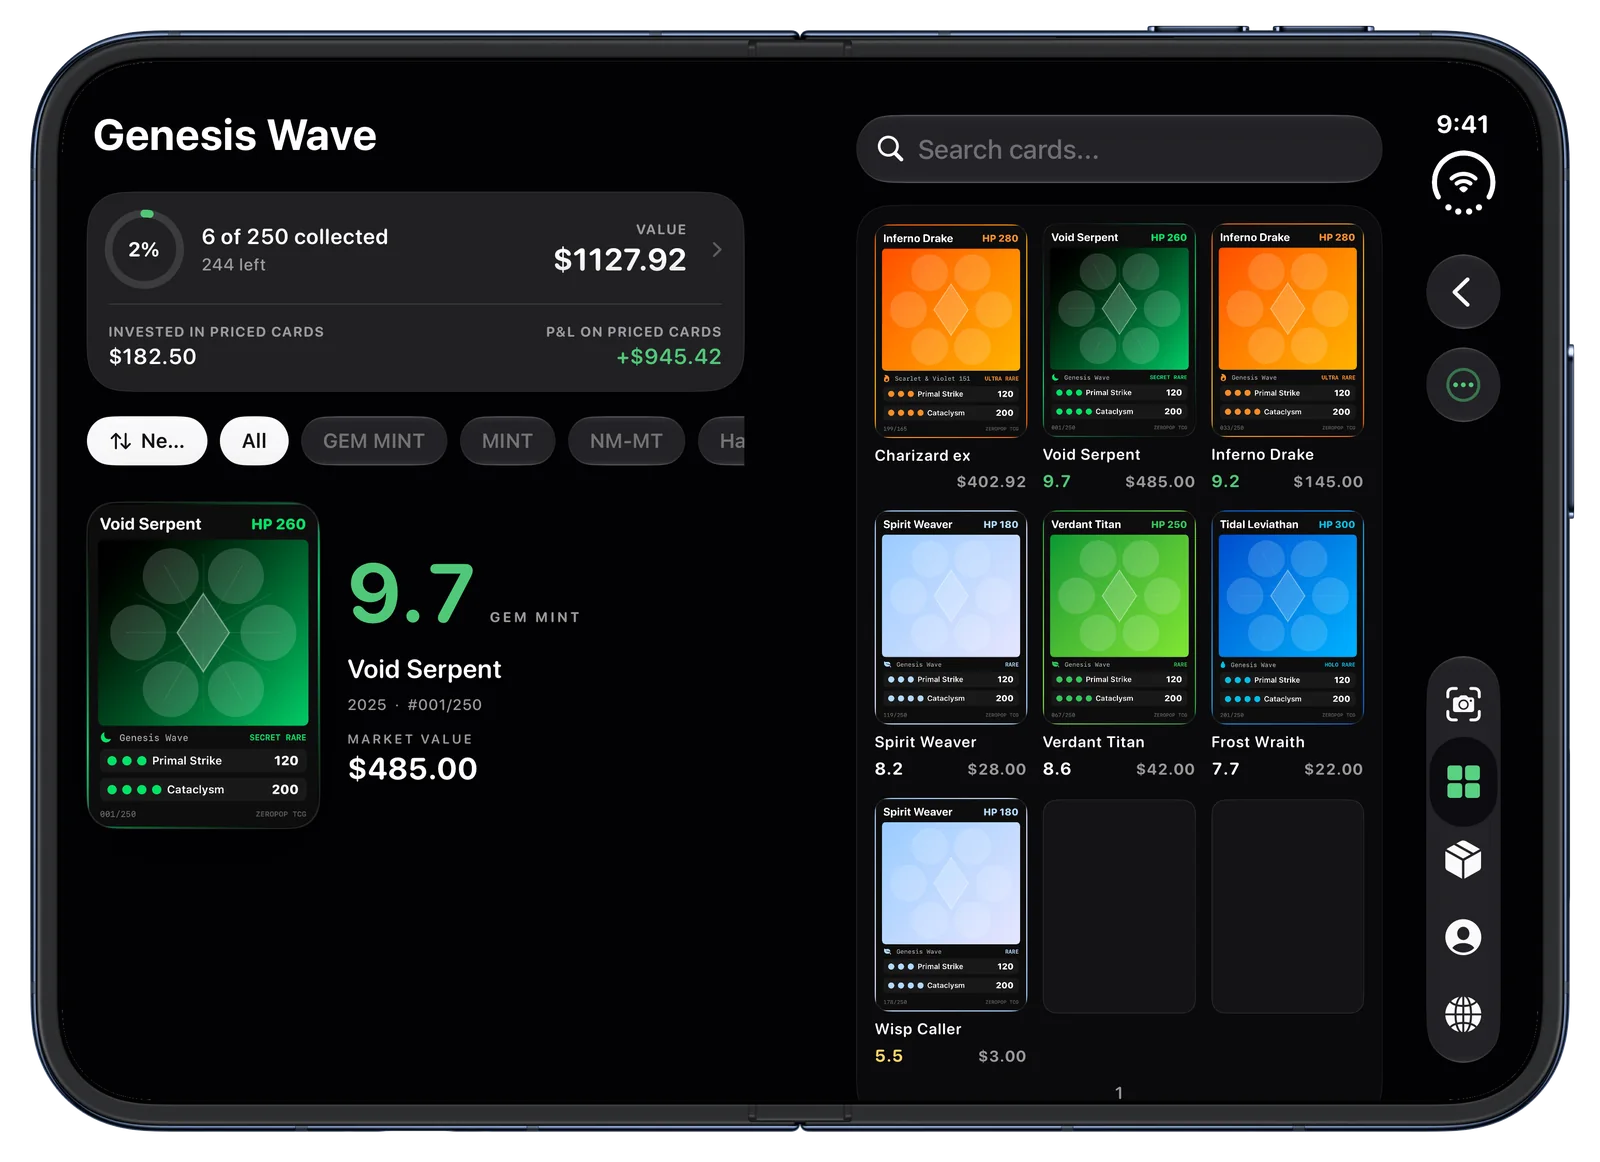
Task: Expand collection value details chevron
Action: coord(717,249)
